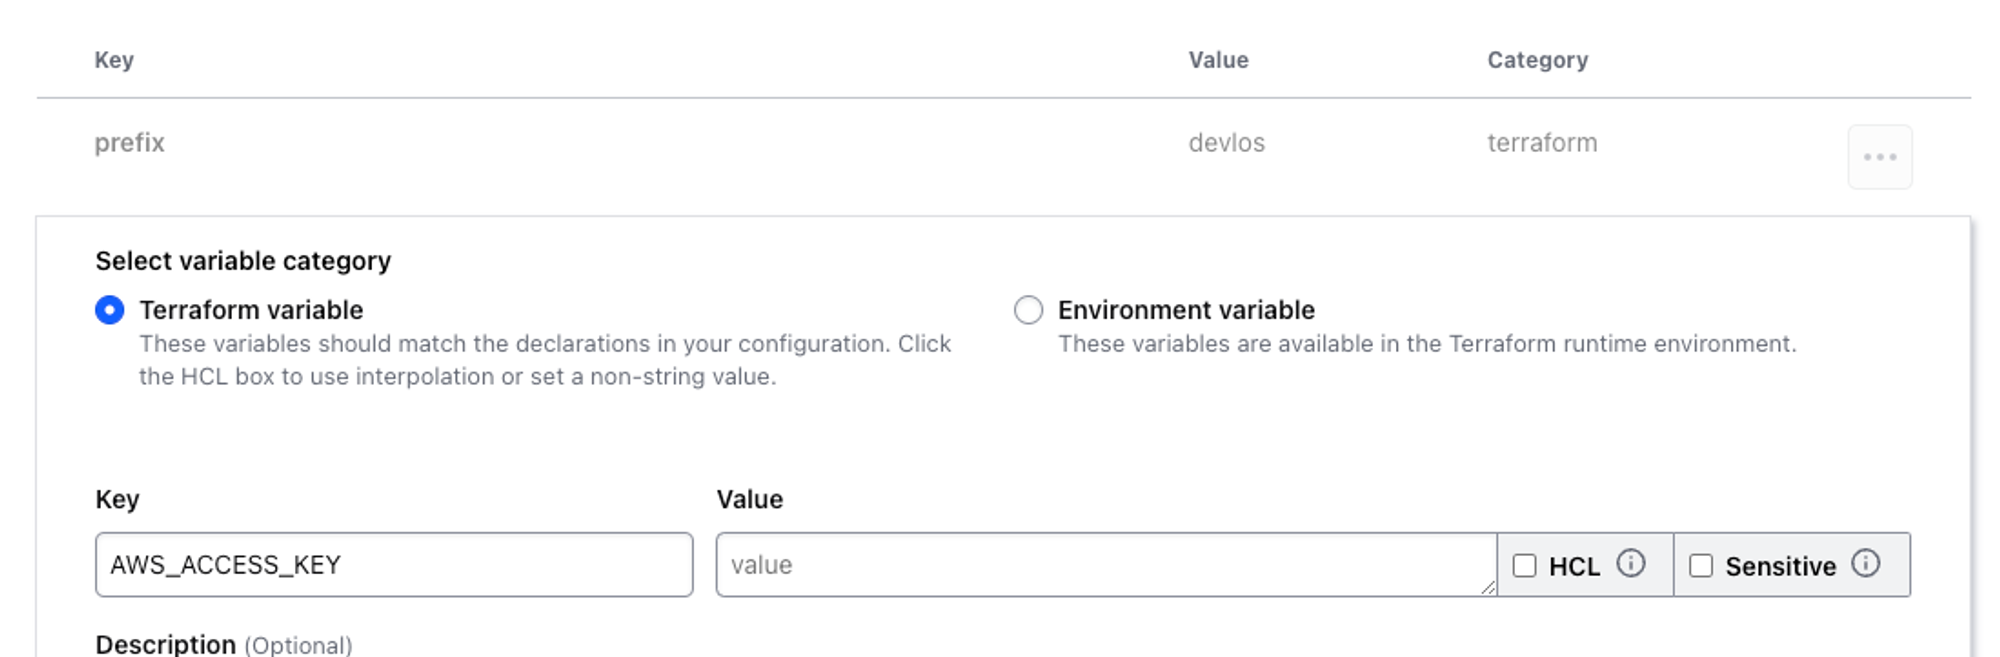Click the Category column header

[x=1537, y=60]
